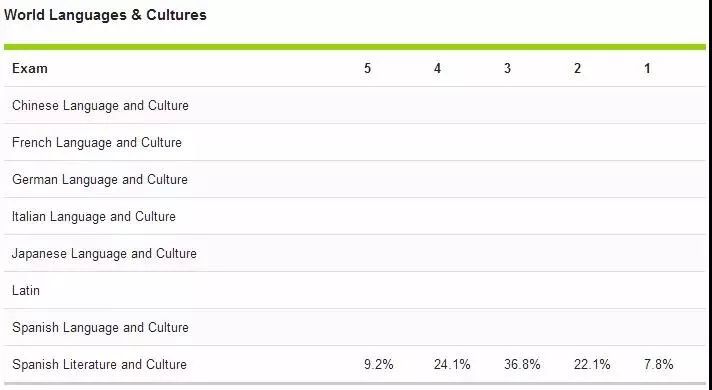Click the 36.8% value for score 3
The image size is (712, 390).
[x=522, y=365]
